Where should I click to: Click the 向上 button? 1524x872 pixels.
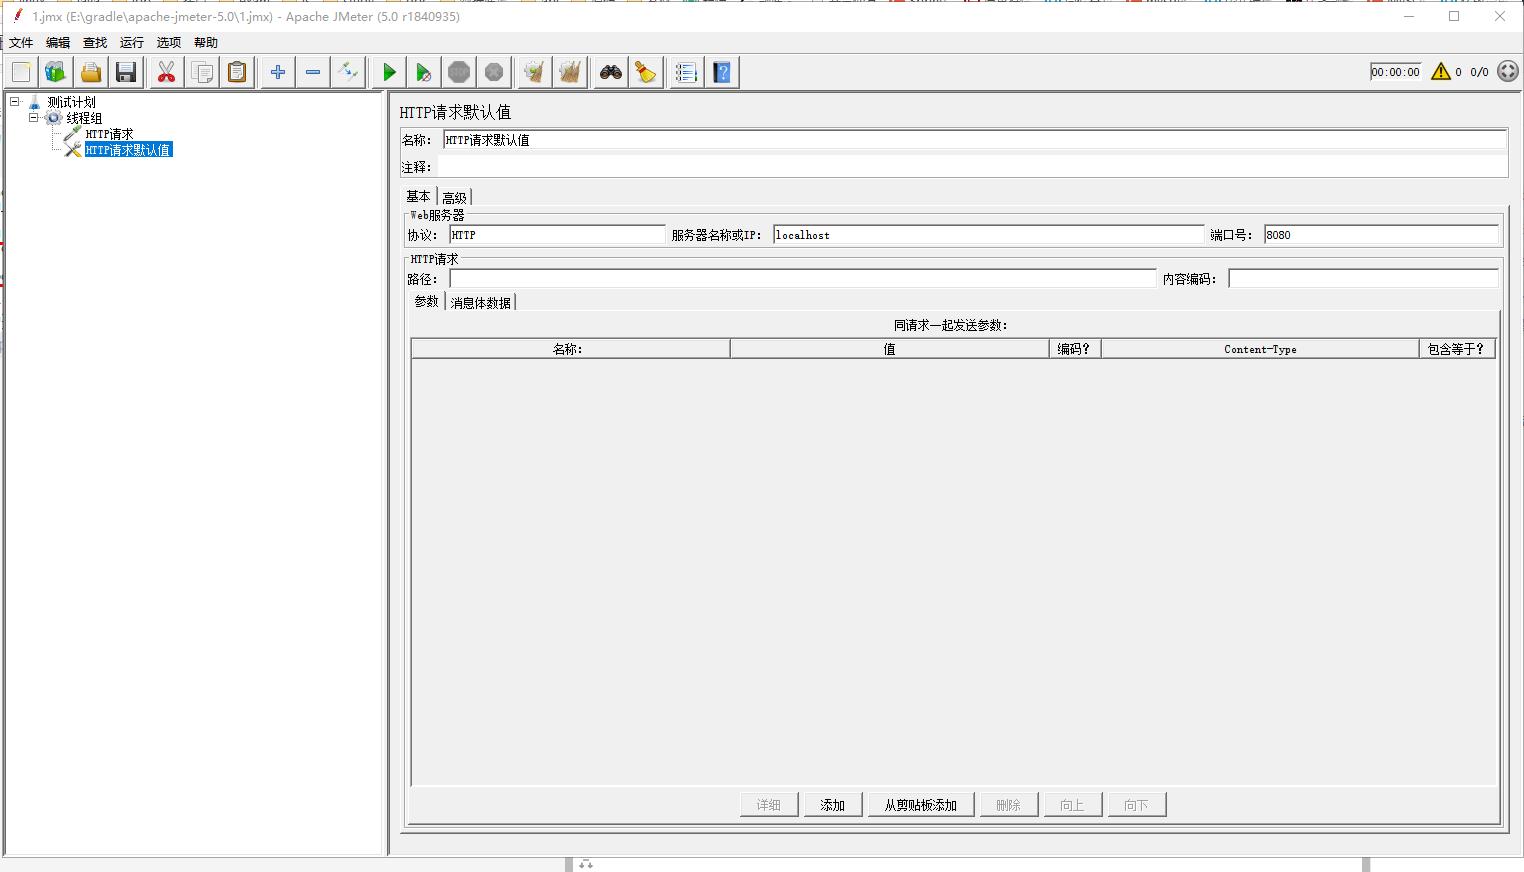pyautogui.click(x=1073, y=805)
